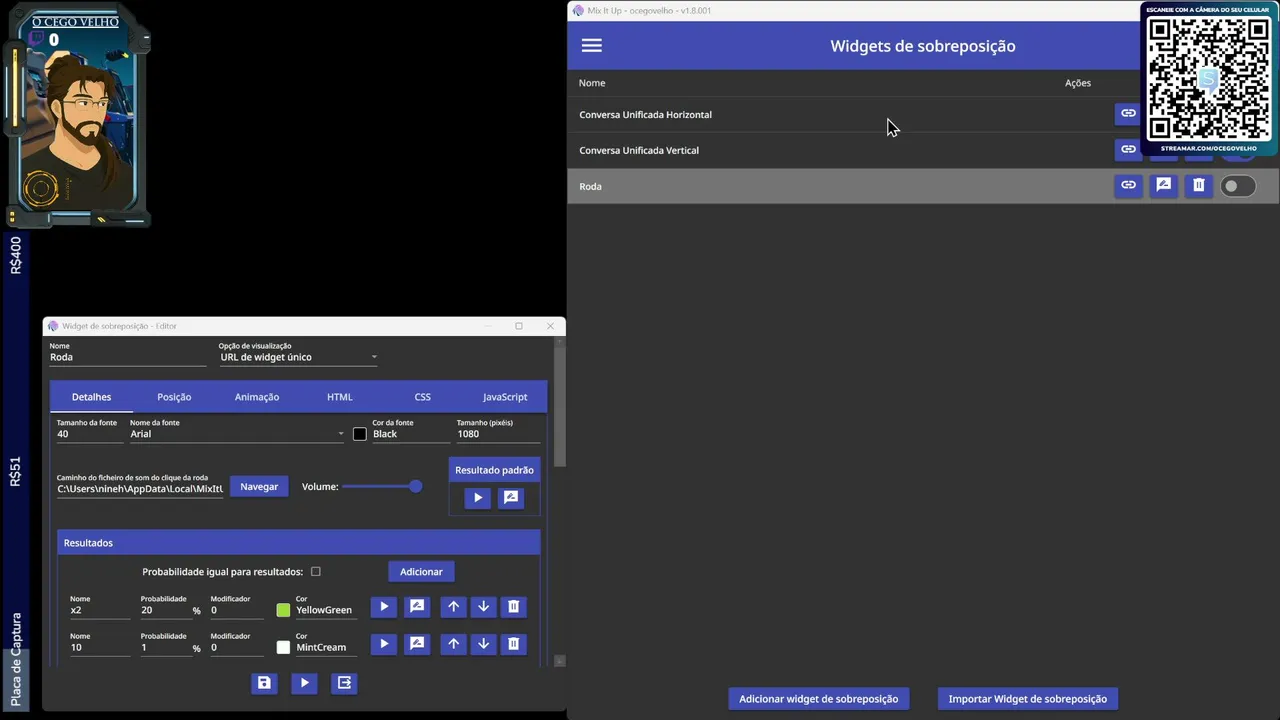Click the sound file path field
The width and height of the screenshot is (1280, 720).
(140, 489)
